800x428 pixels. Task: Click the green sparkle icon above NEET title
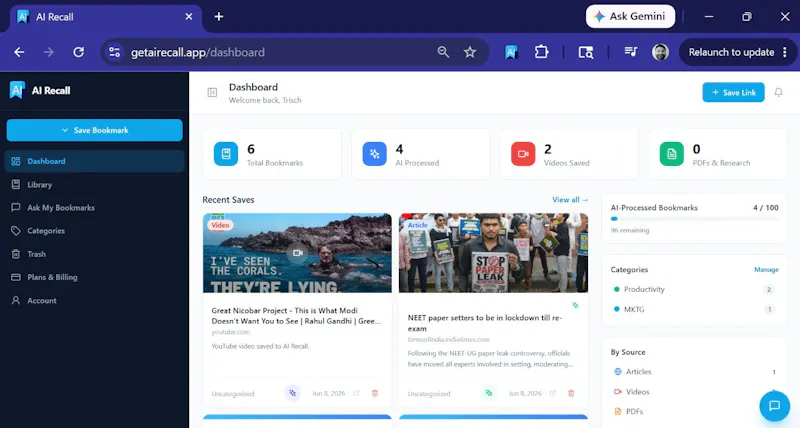point(576,305)
